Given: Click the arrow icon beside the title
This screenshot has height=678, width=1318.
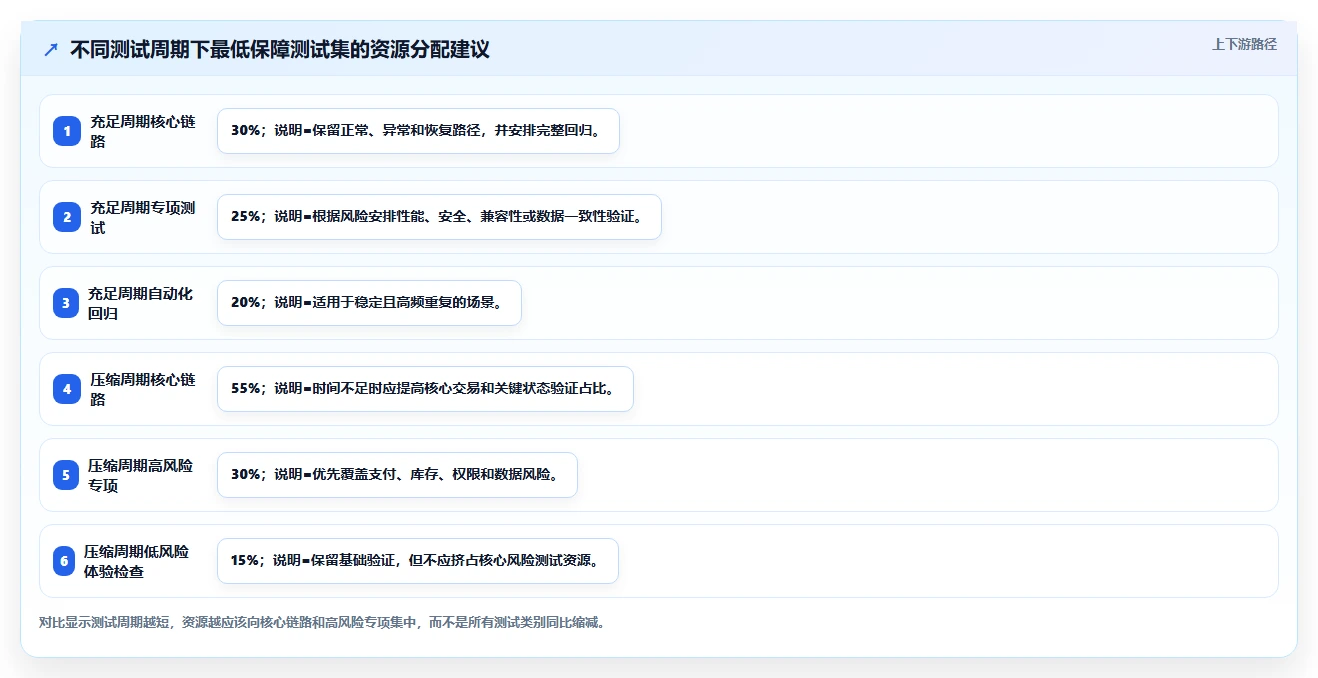Looking at the screenshot, I should 51,50.
